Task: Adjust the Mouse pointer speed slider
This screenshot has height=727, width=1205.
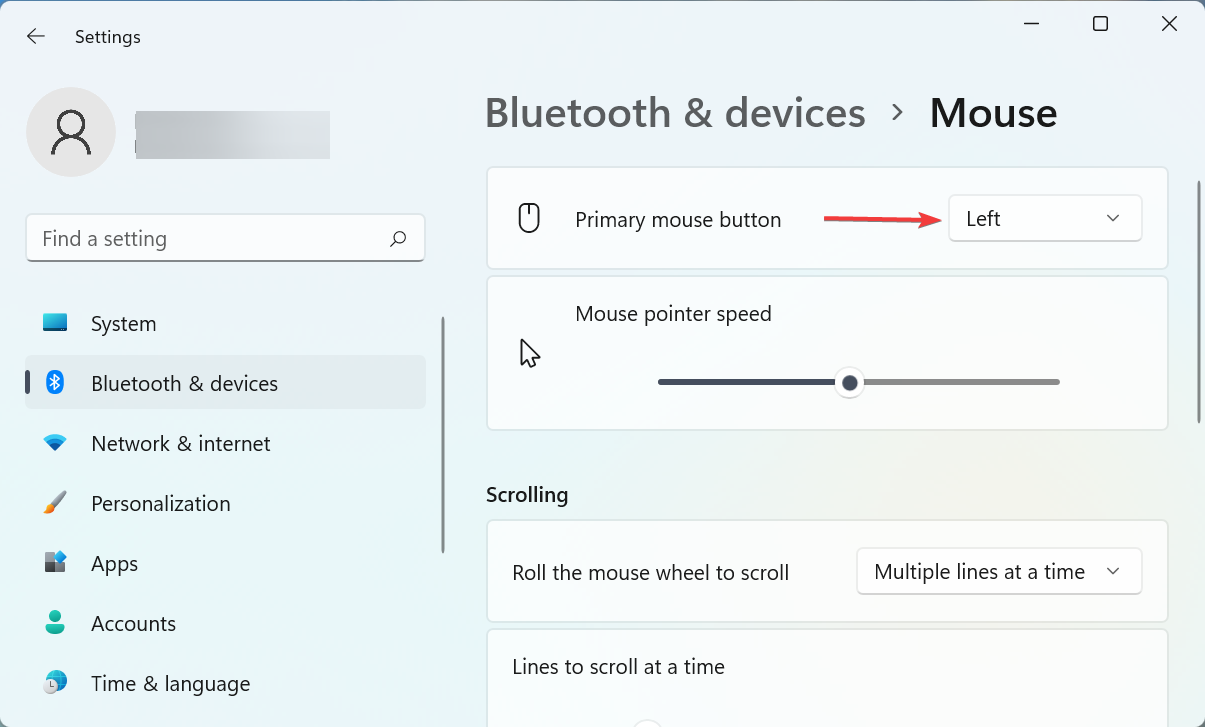Action: click(849, 382)
